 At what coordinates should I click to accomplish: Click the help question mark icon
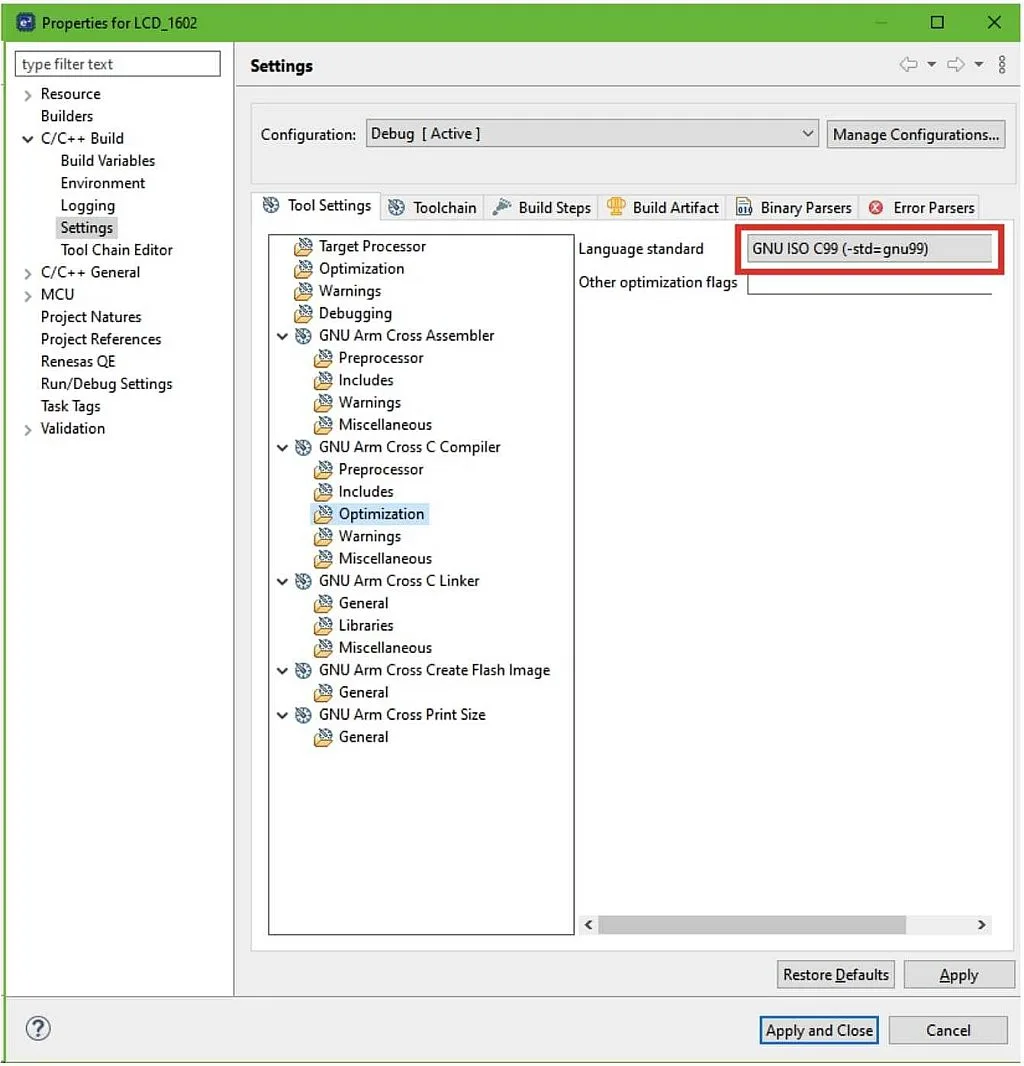[37, 1028]
